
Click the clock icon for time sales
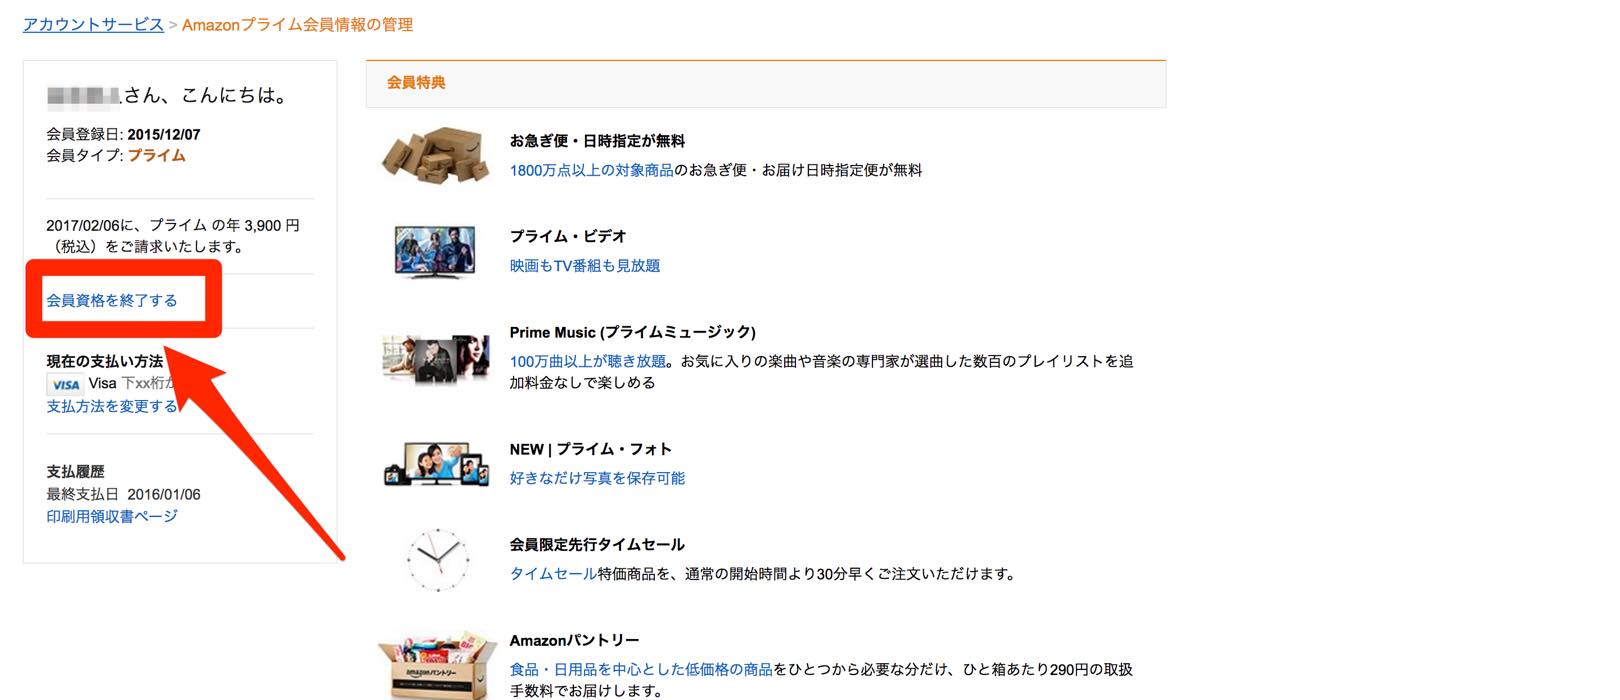point(437,559)
